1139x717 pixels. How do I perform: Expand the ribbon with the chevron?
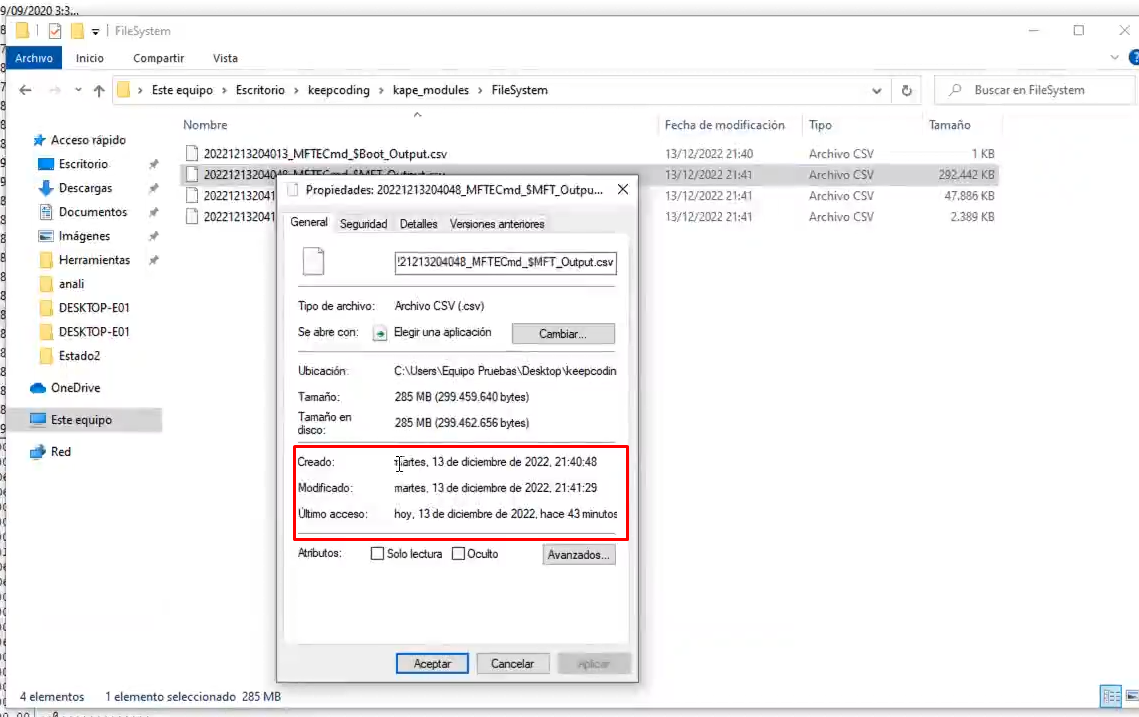click(x=1115, y=58)
